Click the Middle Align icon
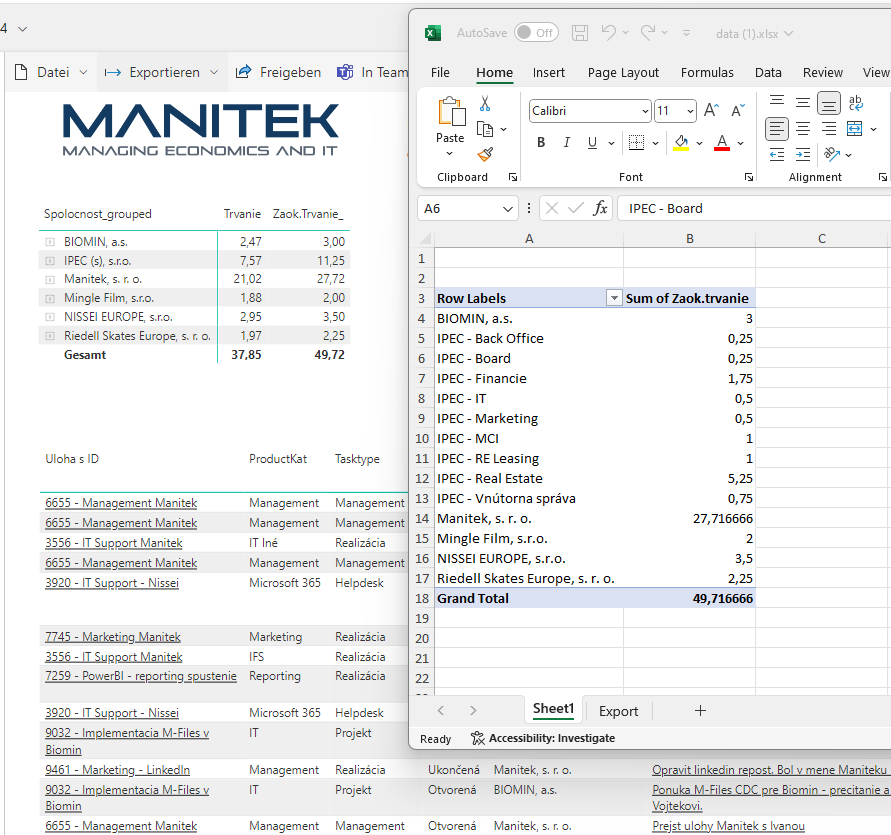This screenshot has height=835, width=891. click(x=803, y=103)
